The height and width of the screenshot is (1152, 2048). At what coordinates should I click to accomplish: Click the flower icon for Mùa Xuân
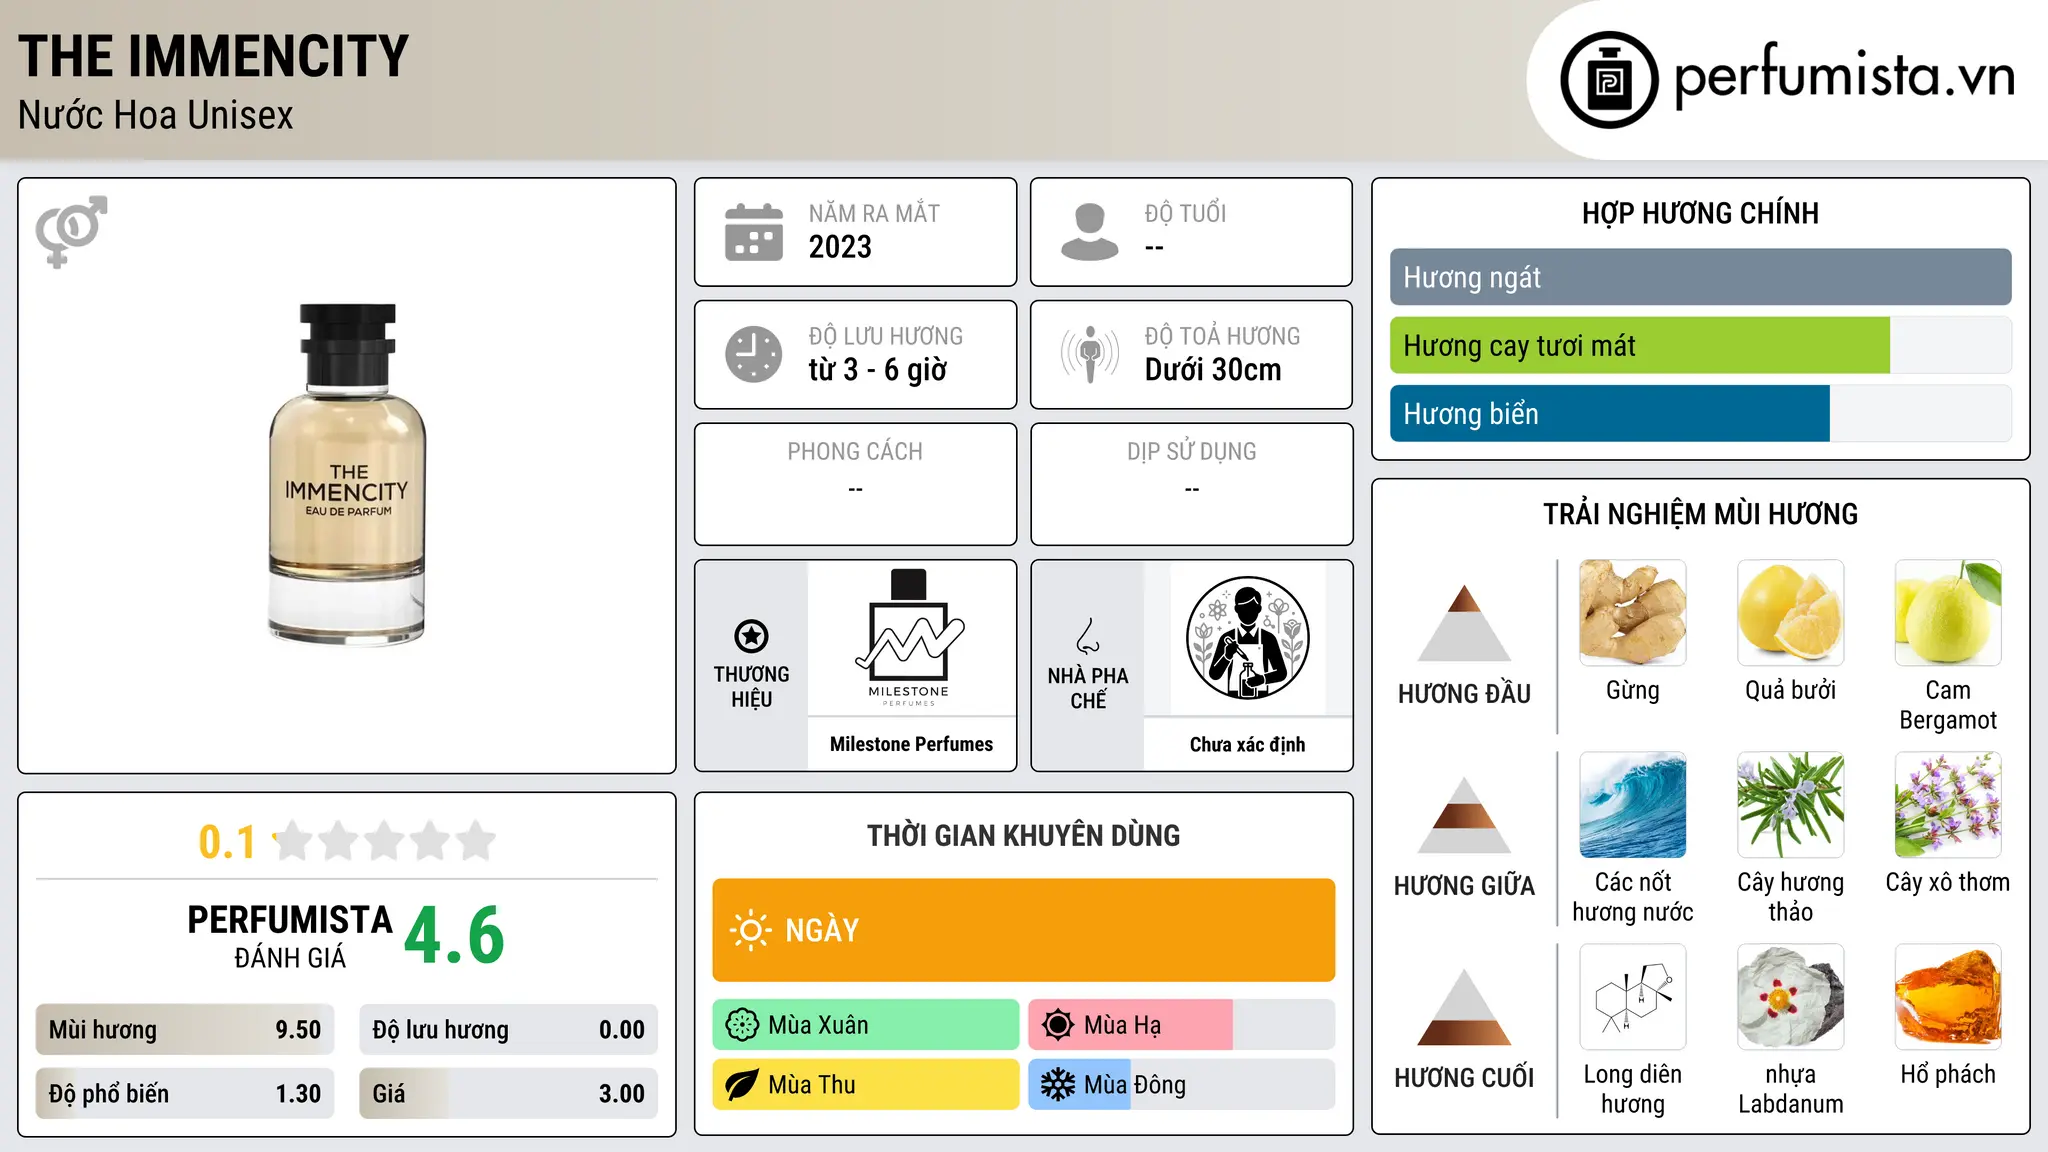tap(742, 1025)
